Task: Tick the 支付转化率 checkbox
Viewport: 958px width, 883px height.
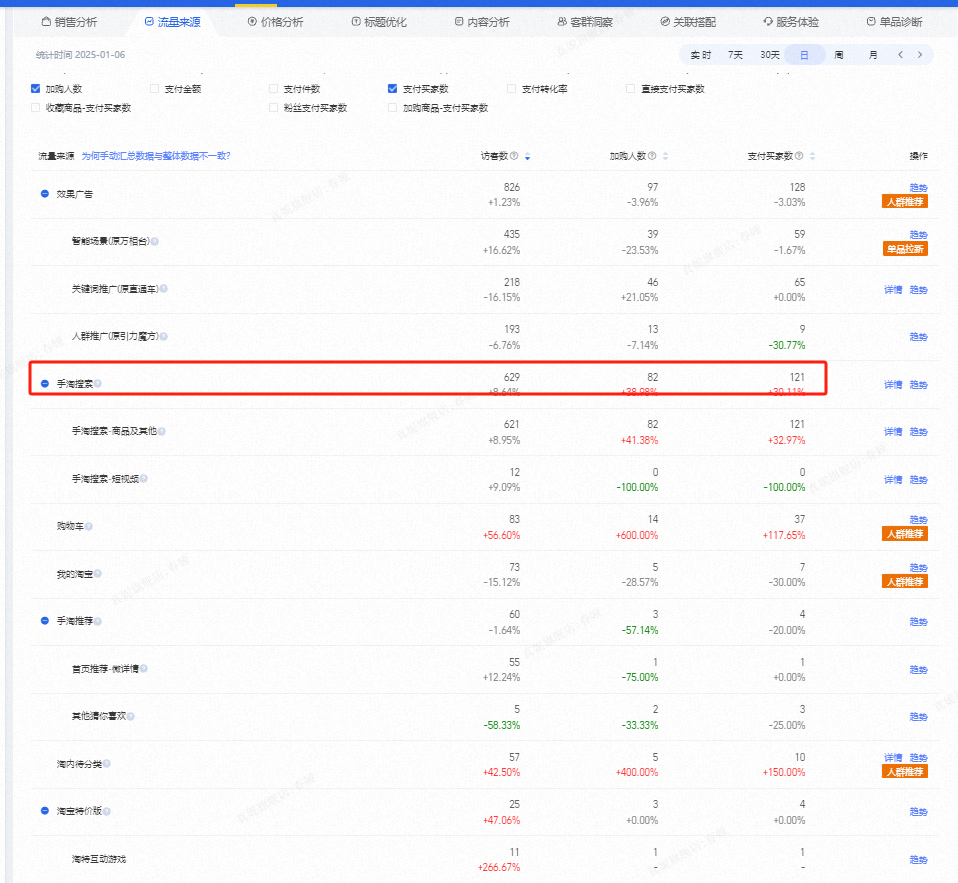Action: pyautogui.click(x=512, y=89)
